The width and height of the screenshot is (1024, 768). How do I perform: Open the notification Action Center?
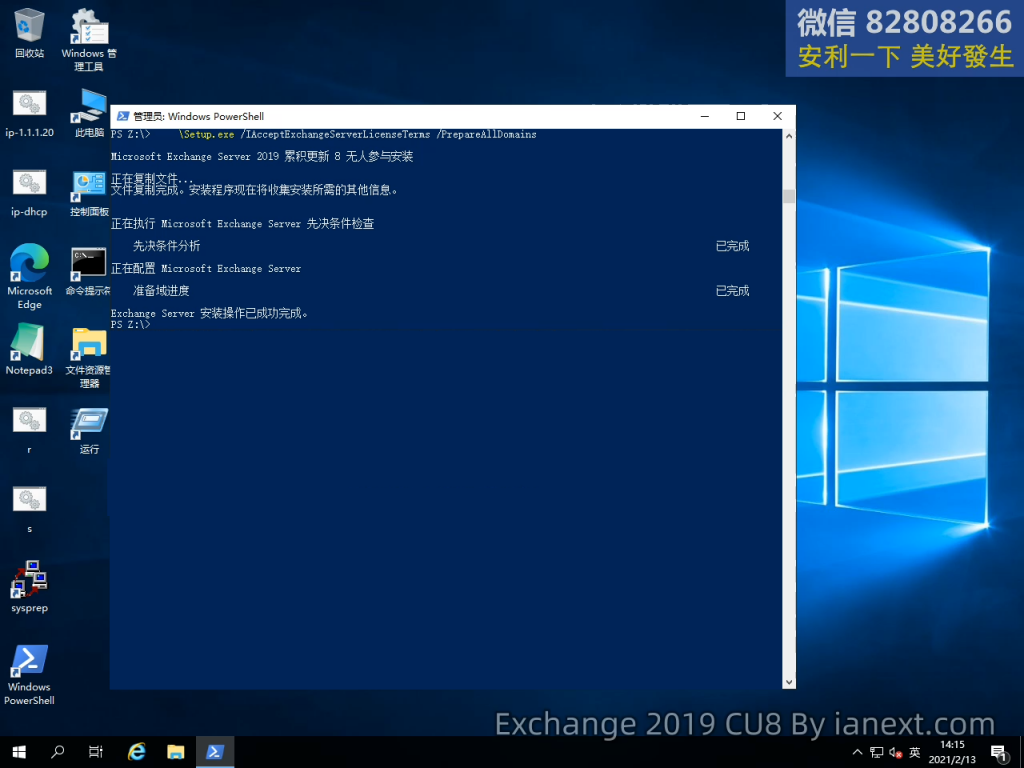[x=998, y=752]
